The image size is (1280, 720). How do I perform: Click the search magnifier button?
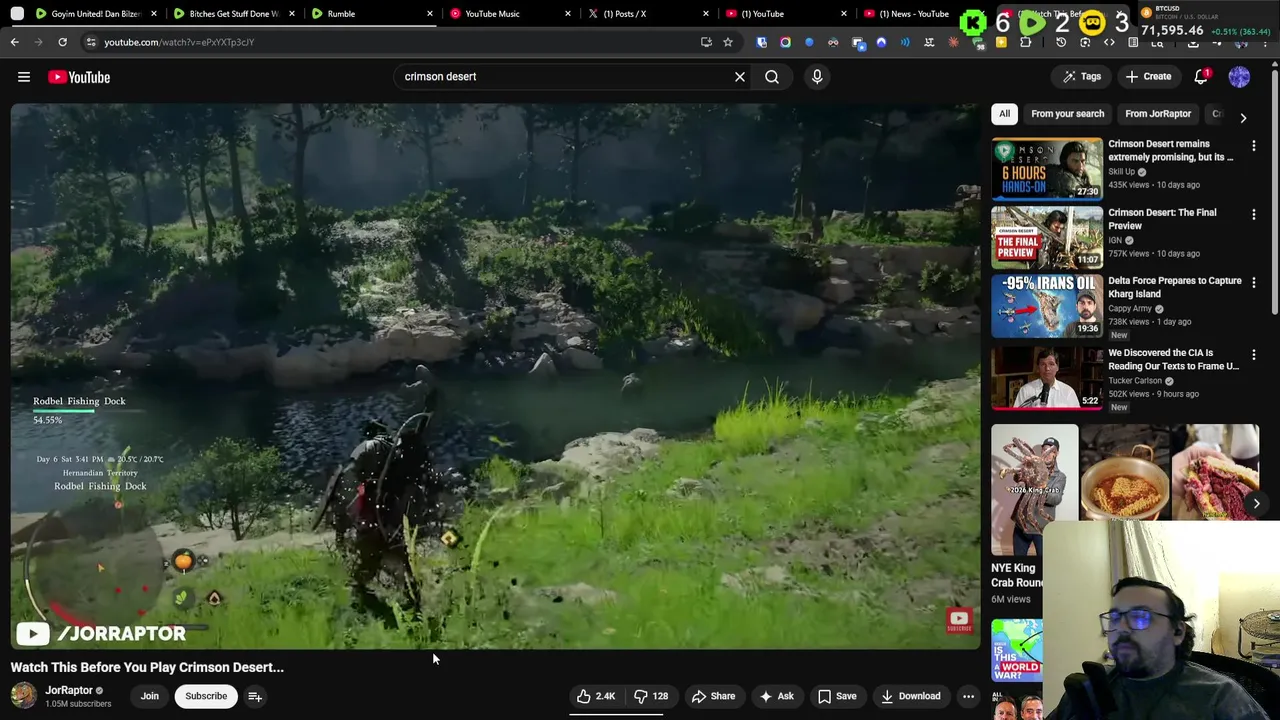pos(772,77)
